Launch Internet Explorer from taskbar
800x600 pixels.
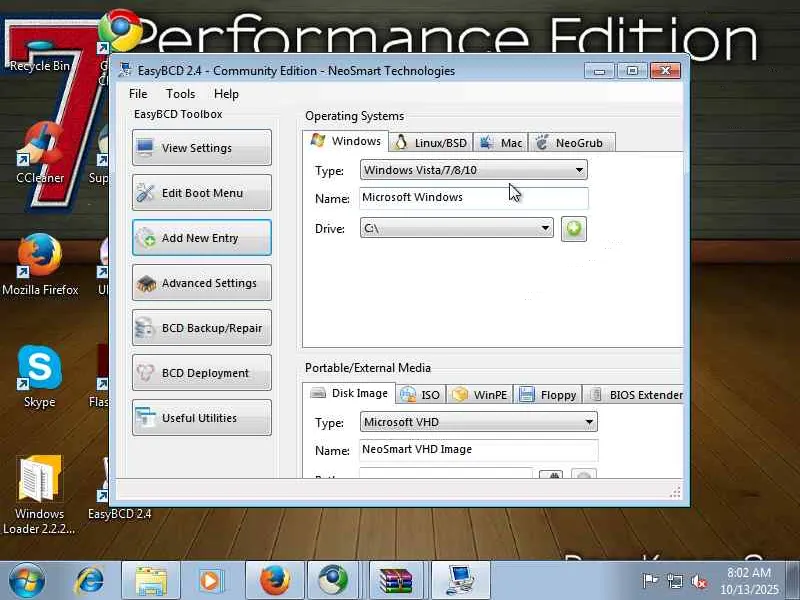(x=90, y=581)
